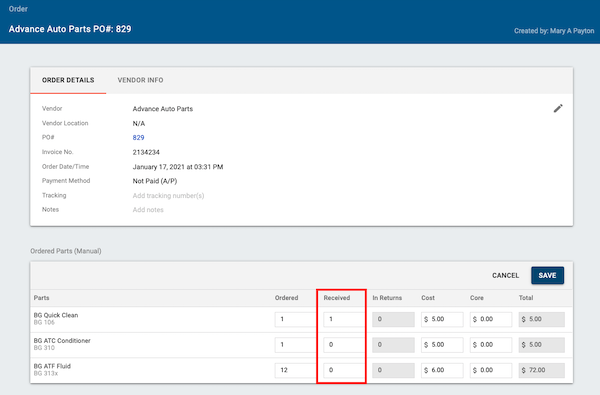This screenshot has width=600, height=395.
Task: Click In Returns field for BG ATF Fluid
Action: click(393, 370)
